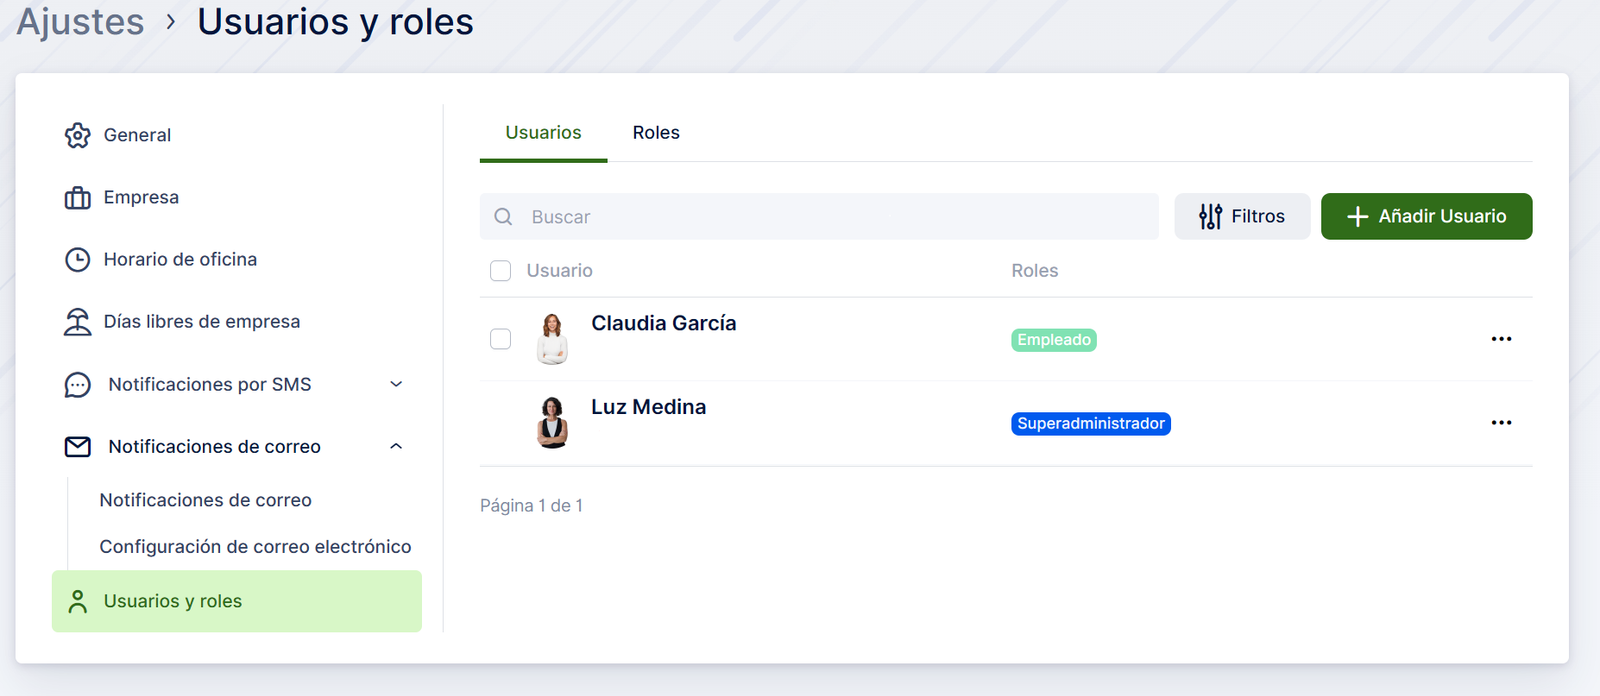Switch to the Roles tab

656,133
